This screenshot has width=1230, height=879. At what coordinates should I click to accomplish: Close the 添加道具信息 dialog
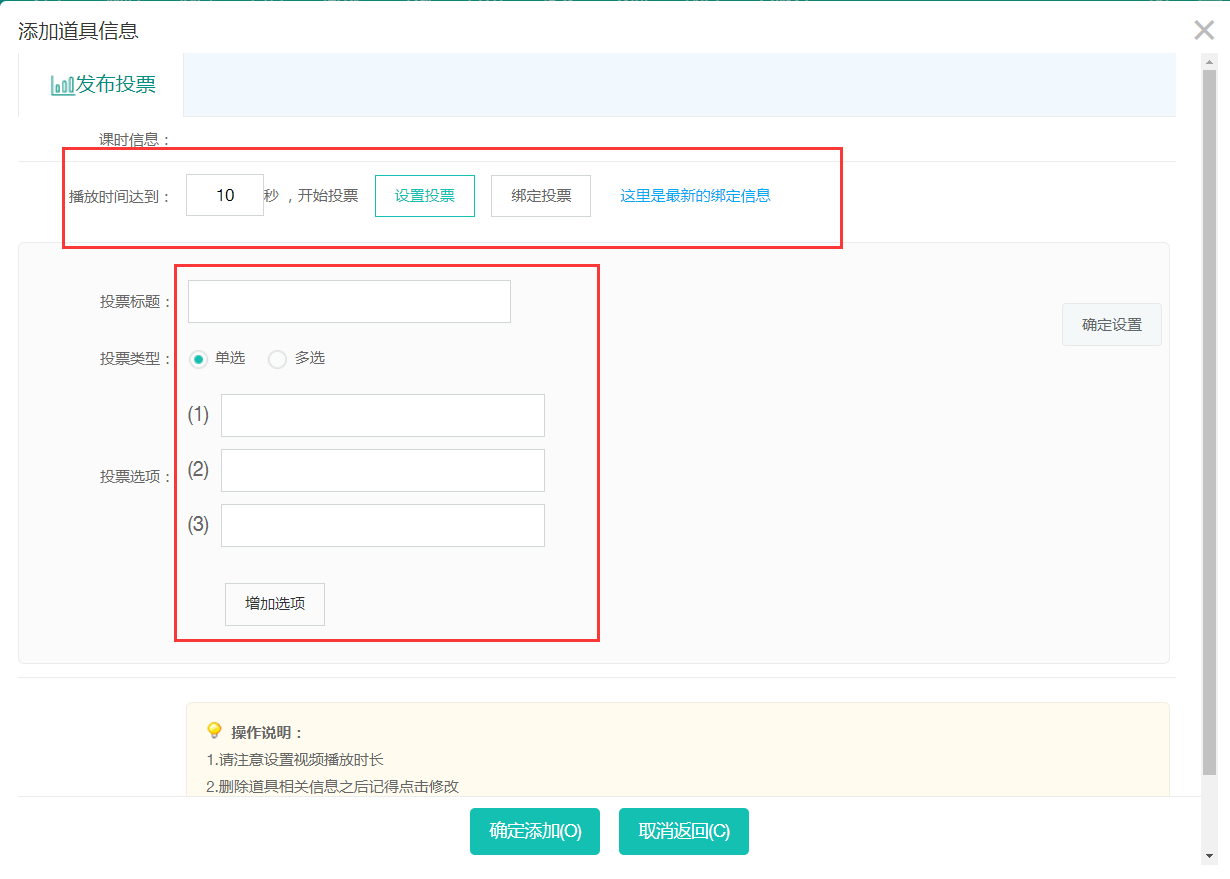pos(1203,30)
